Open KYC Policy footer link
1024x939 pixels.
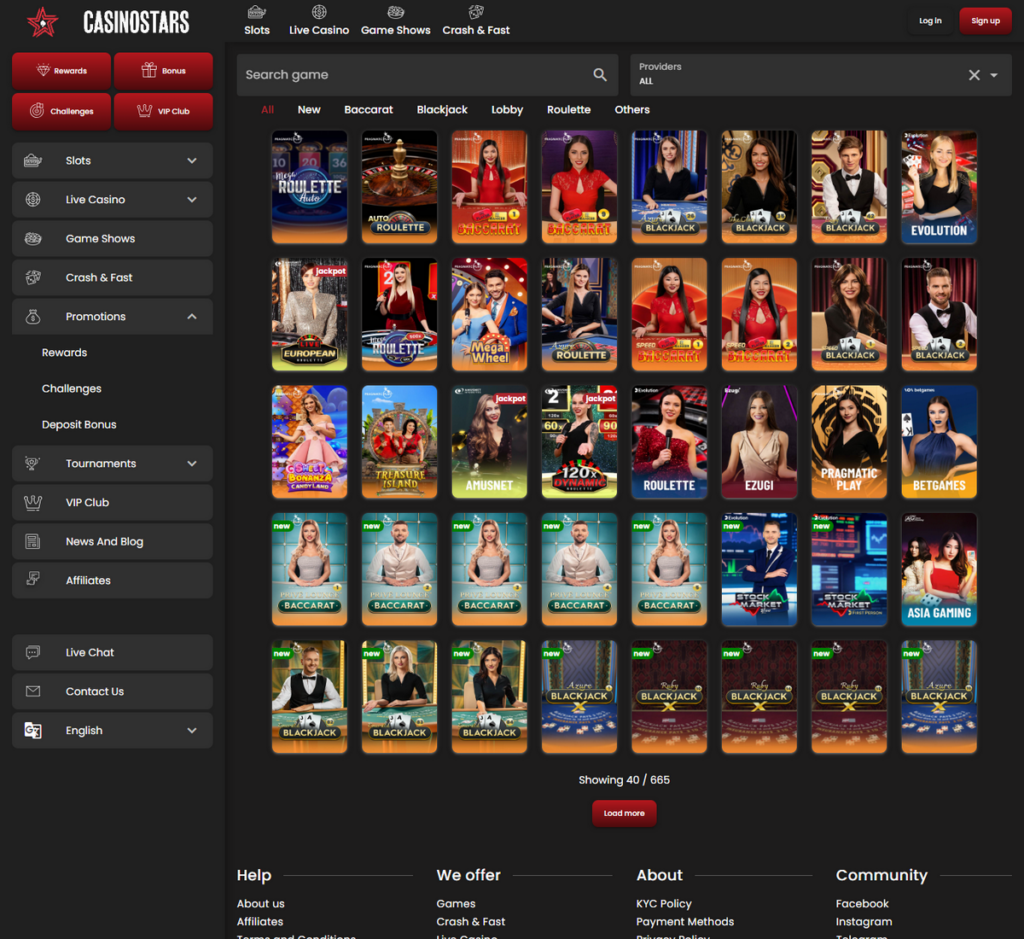click(x=664, y=904)
